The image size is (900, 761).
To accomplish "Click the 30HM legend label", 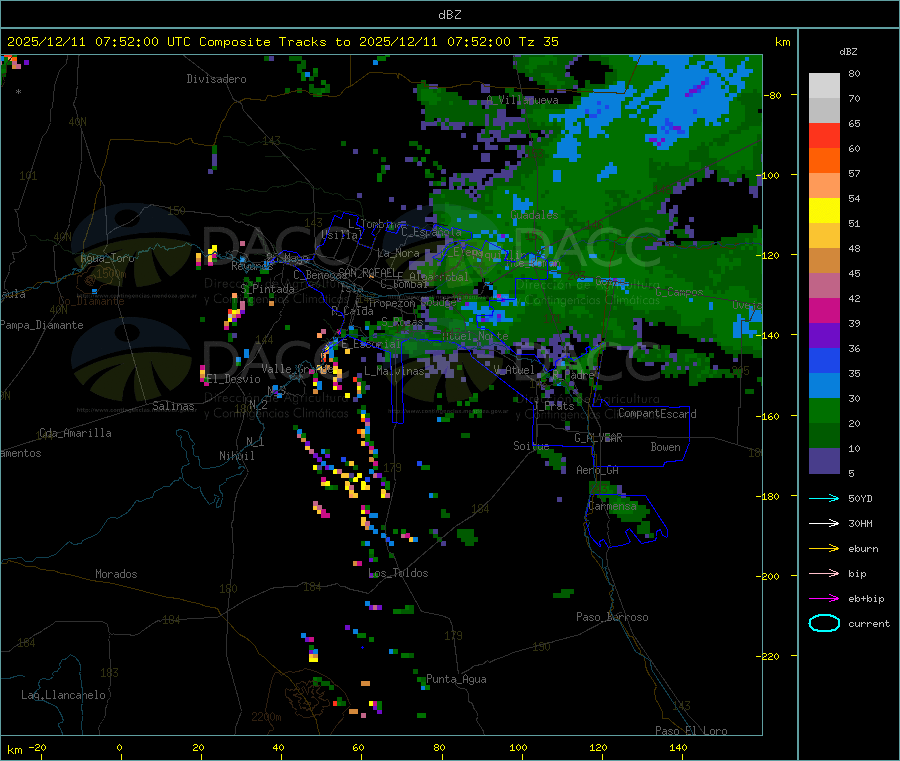I will tap(860, 523).
